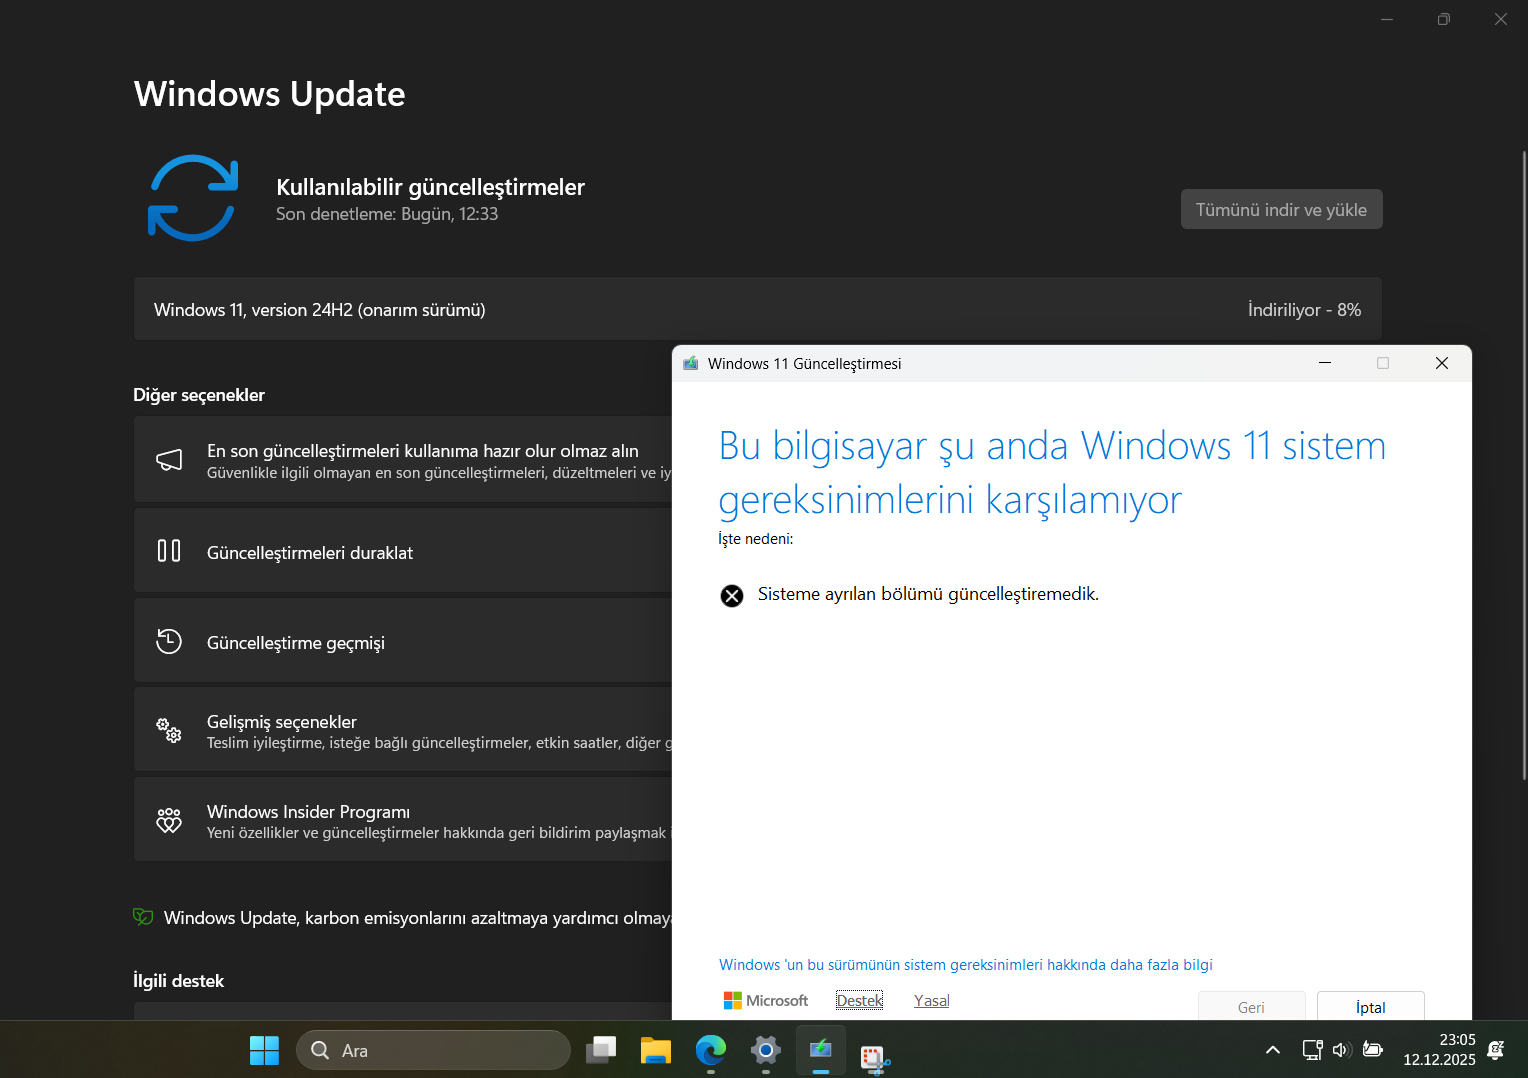Click the Windows 11, version 24H2 update row
The height and width of the screenshot is (1078, 1528).
tap(758, 309)
